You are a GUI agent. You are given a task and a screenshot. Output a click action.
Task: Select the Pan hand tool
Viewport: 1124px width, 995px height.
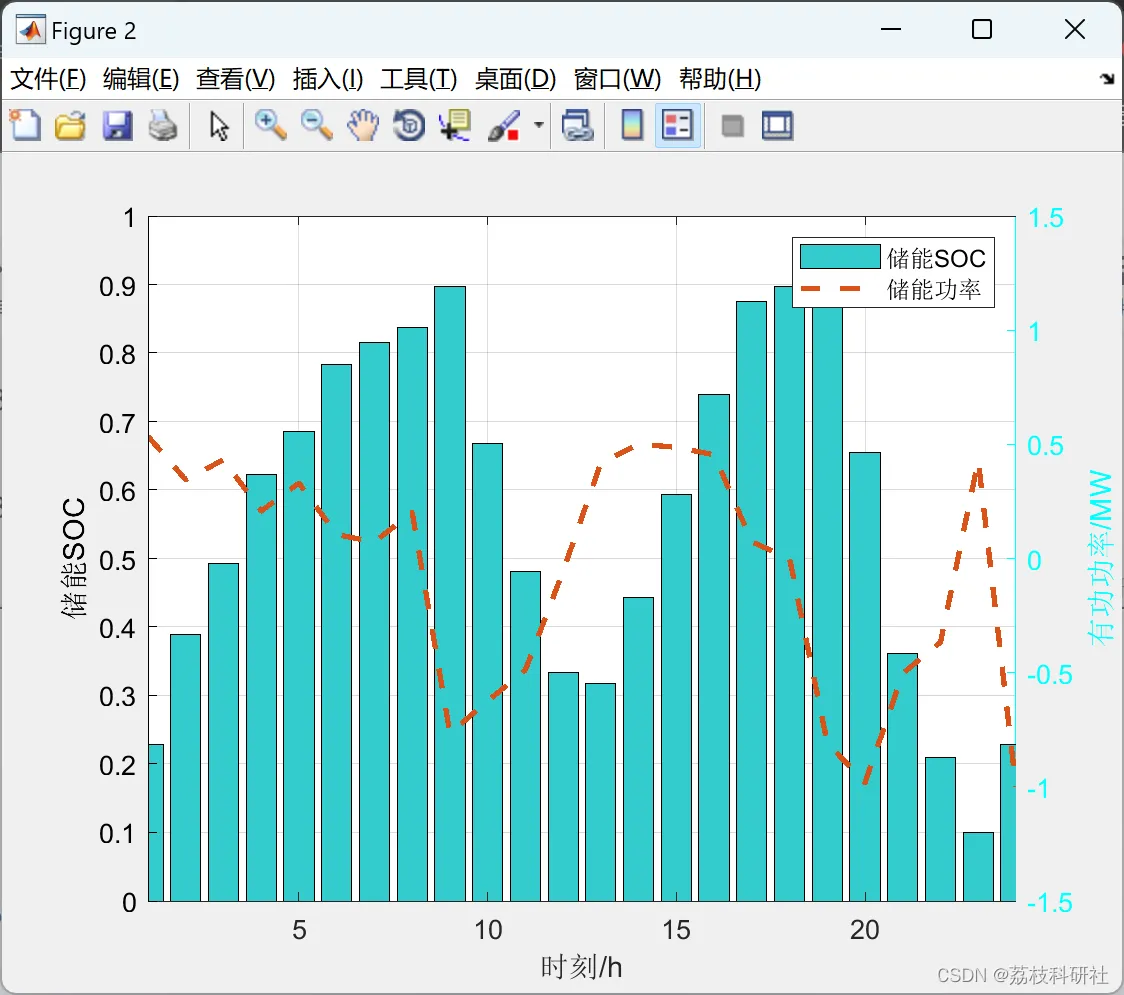click(363, 125)
